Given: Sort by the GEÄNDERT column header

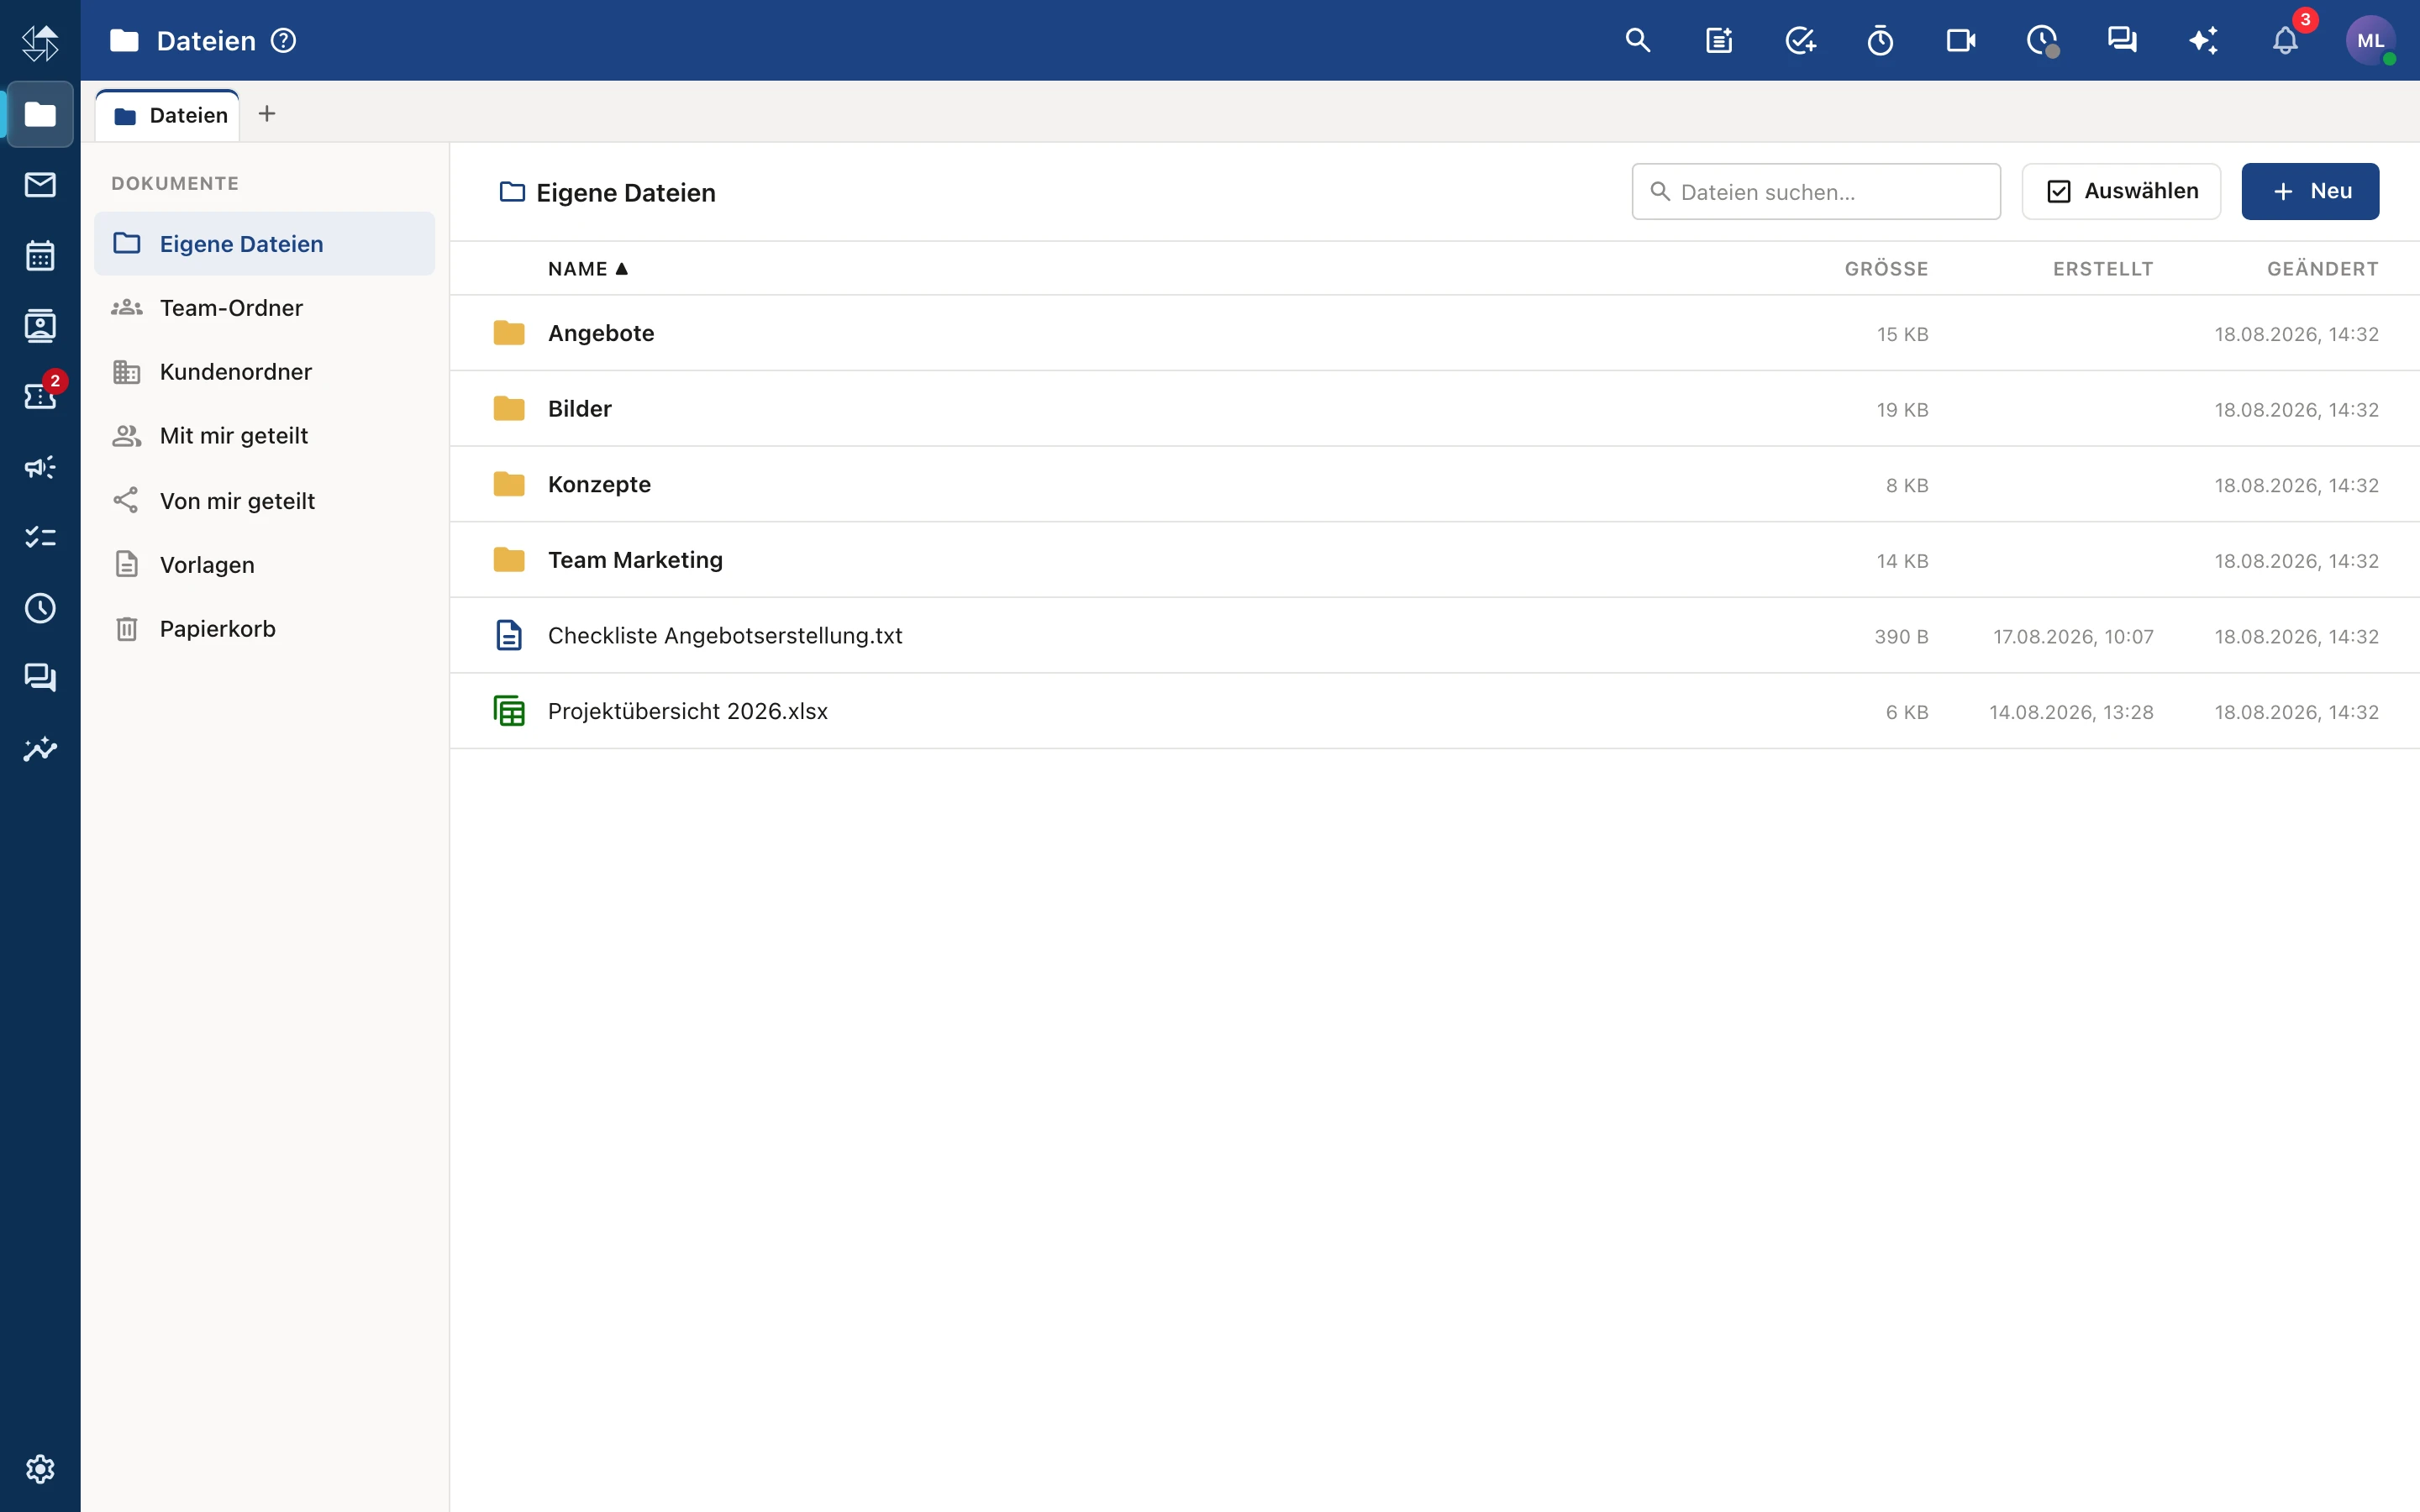Looking at the screenshot, I should (2322, 269).
